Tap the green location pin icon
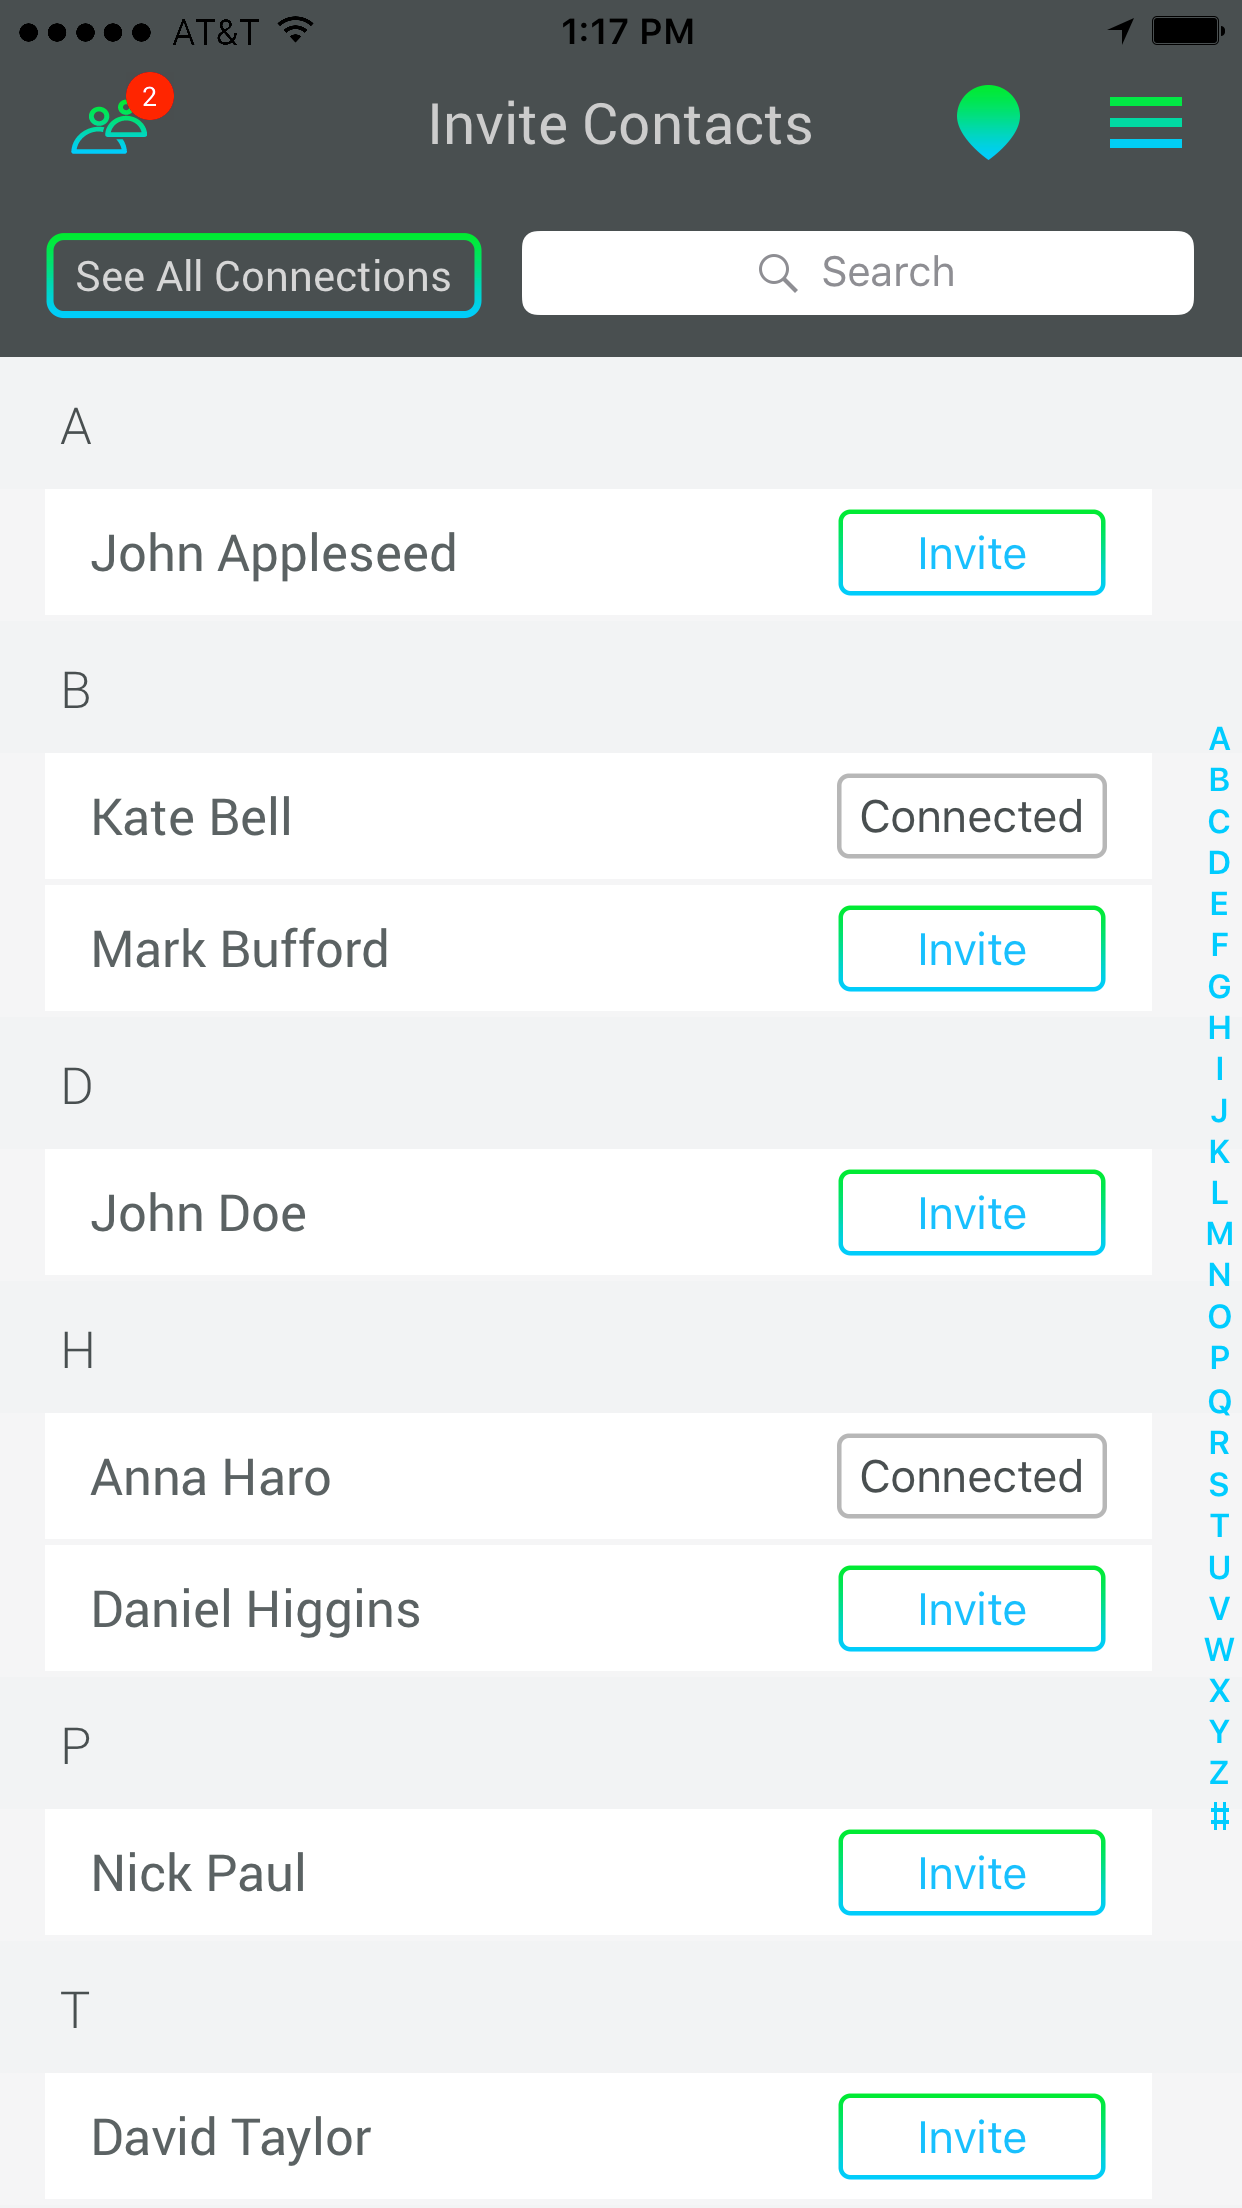The image size is (1242, 2208). tap(988, 122)
